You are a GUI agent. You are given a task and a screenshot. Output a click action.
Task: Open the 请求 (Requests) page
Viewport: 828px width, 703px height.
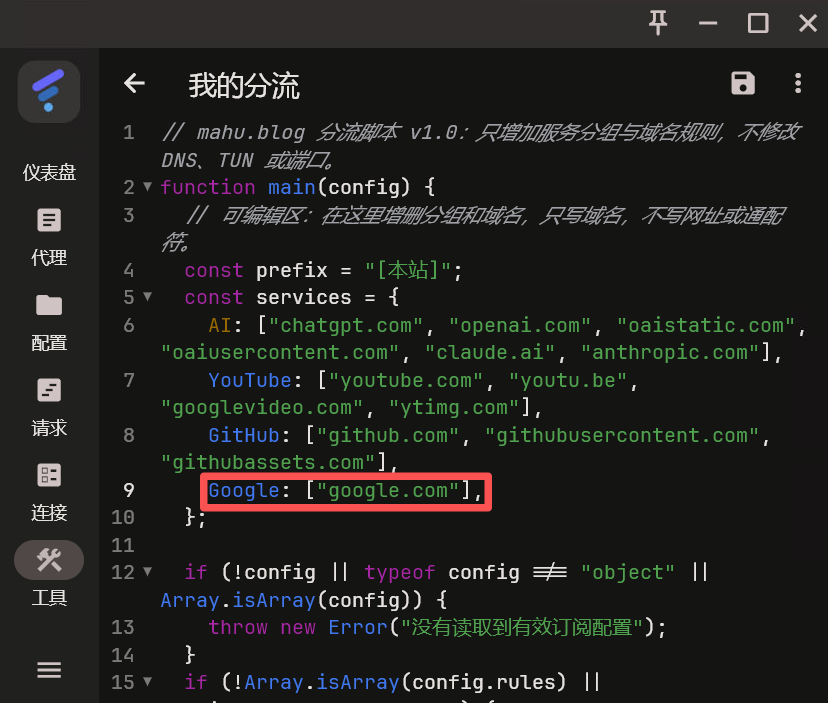click(x=49, y=407)
